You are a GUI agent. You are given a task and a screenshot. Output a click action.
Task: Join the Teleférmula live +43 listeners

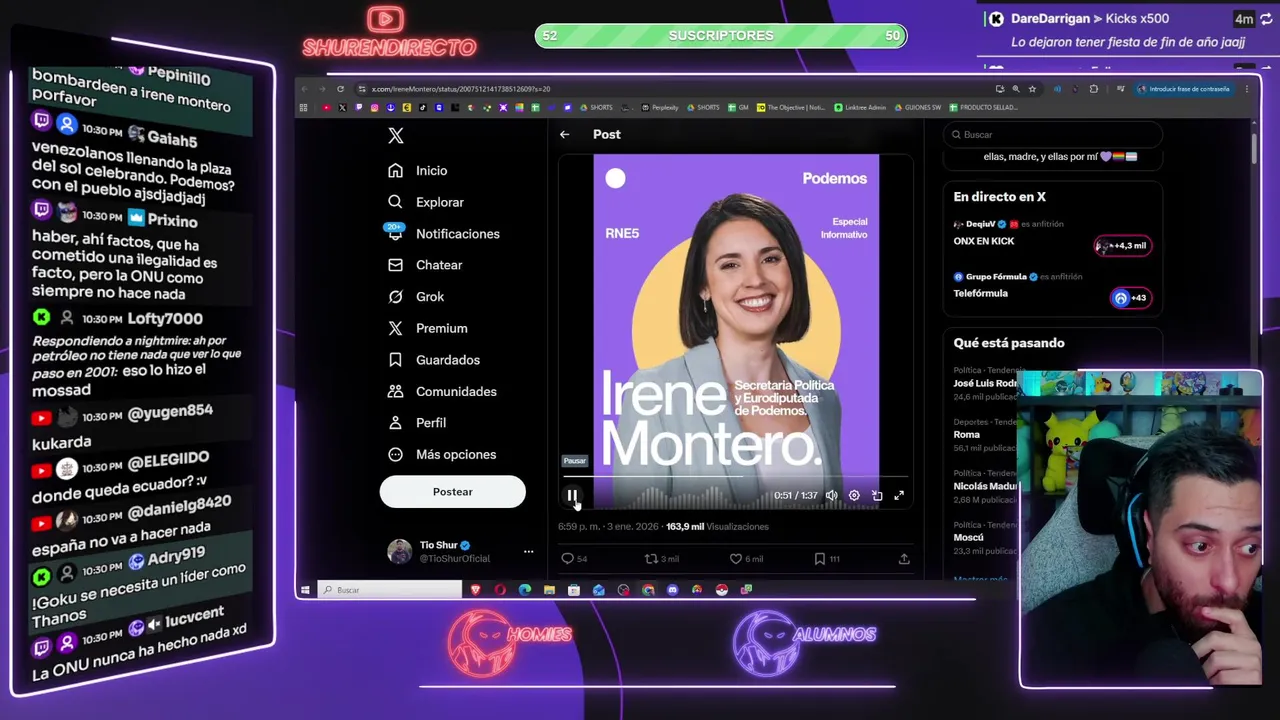point(1130,298)
